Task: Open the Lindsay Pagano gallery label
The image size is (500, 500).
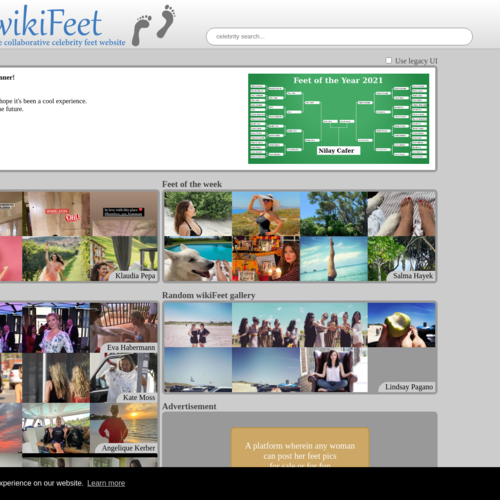Action: (409, 387)
